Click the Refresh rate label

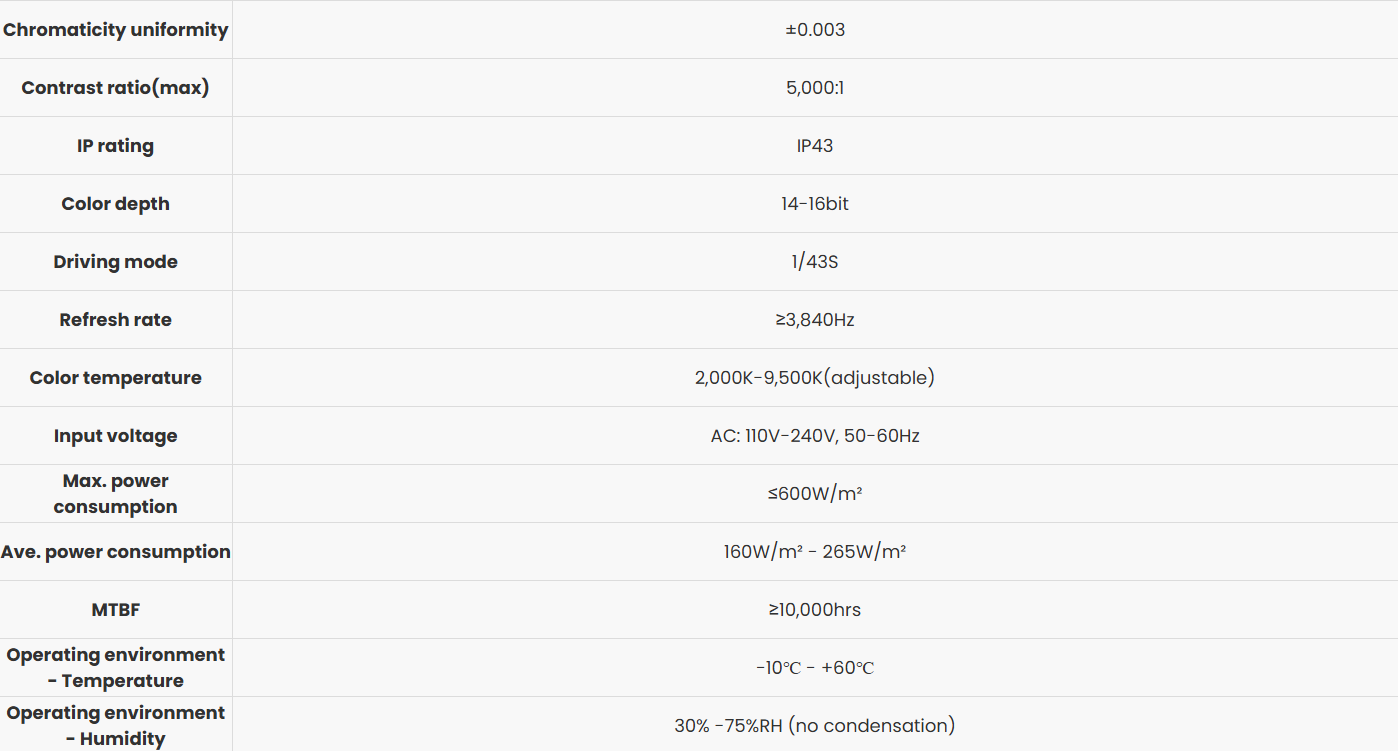click(116, 320)
